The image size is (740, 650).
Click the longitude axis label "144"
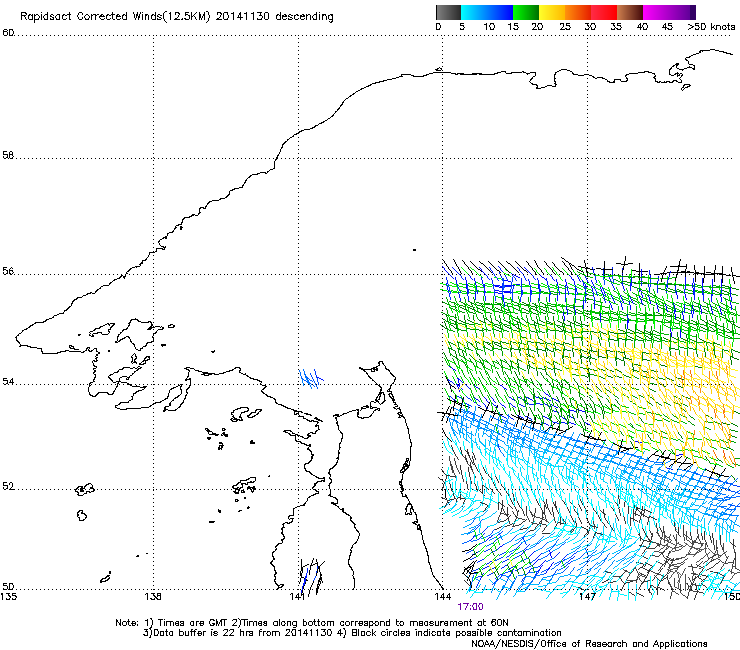(443, 596)
